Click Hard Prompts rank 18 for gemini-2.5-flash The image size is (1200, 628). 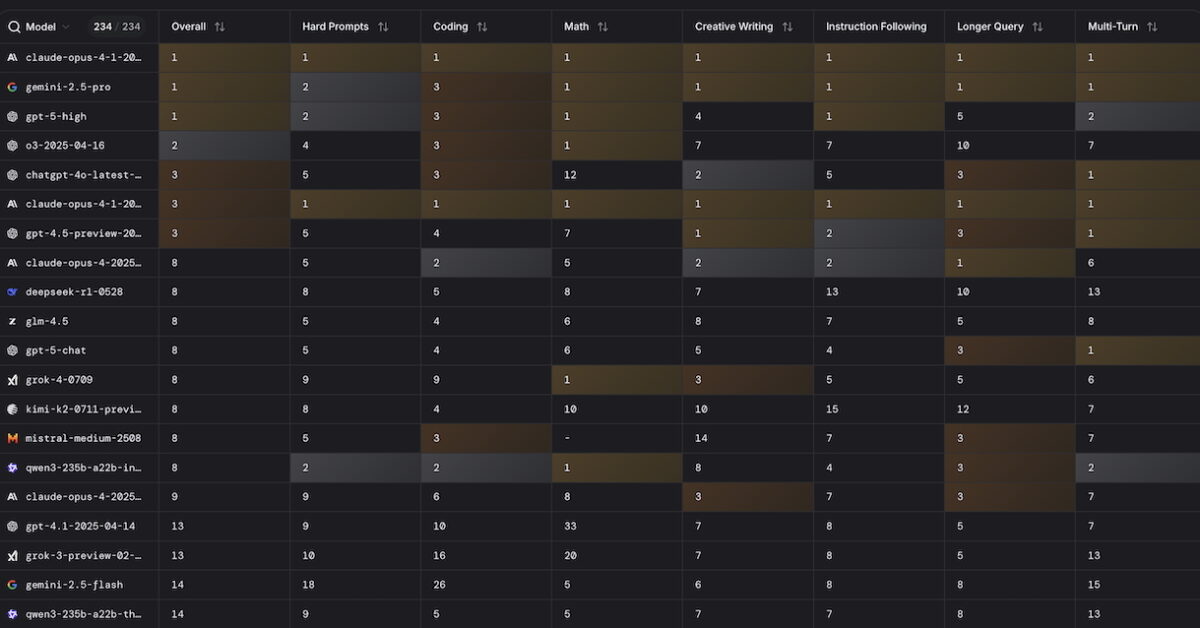(309, 584)
